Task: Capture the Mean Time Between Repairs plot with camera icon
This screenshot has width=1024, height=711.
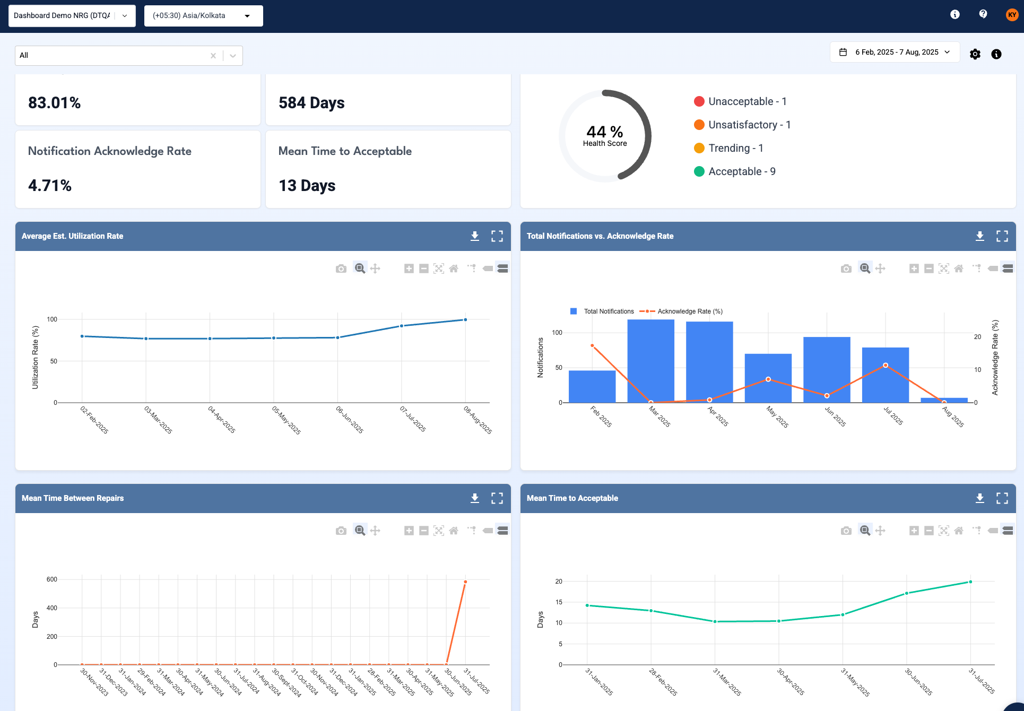Action: (341, 531)
